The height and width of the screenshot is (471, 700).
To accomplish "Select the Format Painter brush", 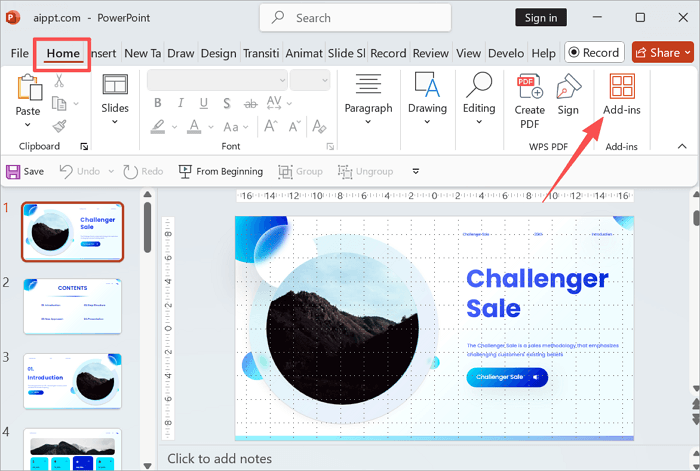I will pyautogui.click(x=59, y=126).
